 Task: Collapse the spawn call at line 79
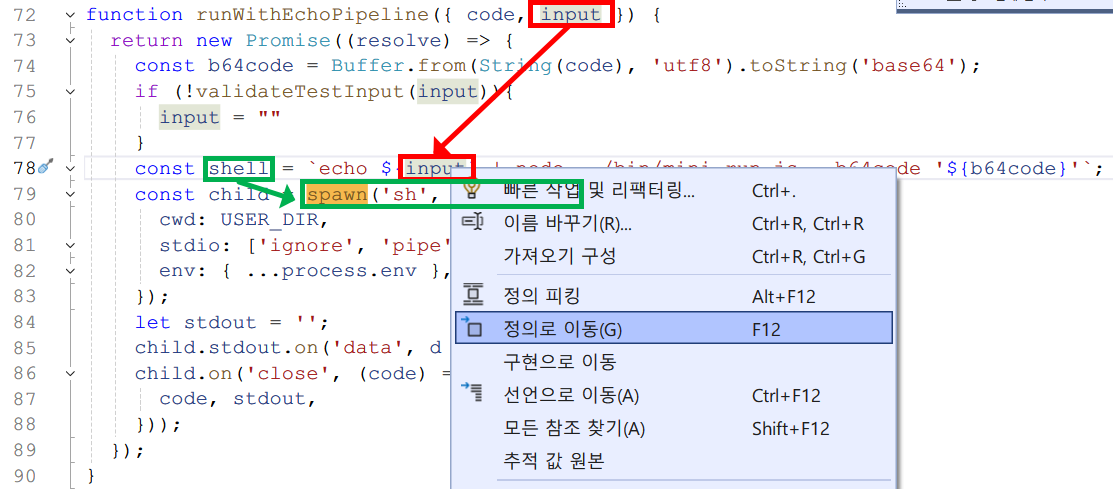coord(70,194)
